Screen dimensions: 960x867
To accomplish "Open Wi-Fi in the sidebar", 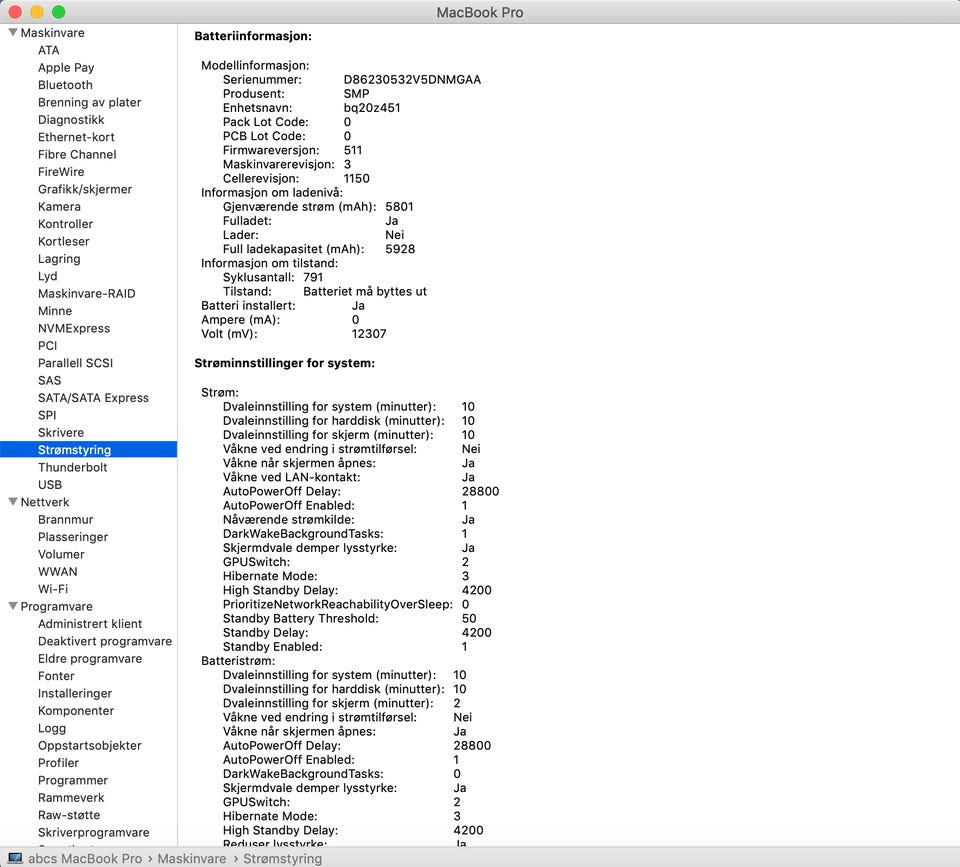I will pos(53,589).
